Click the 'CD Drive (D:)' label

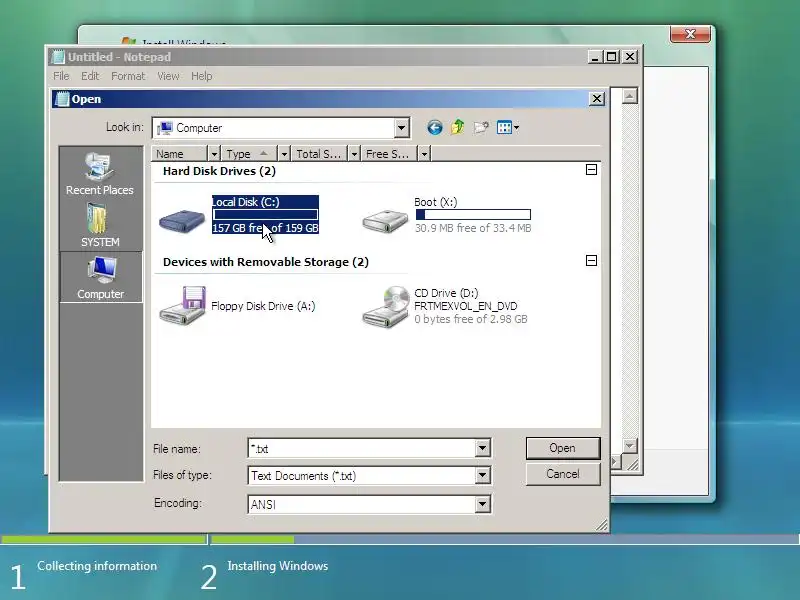pyautogui.click(x=446, y=293)
